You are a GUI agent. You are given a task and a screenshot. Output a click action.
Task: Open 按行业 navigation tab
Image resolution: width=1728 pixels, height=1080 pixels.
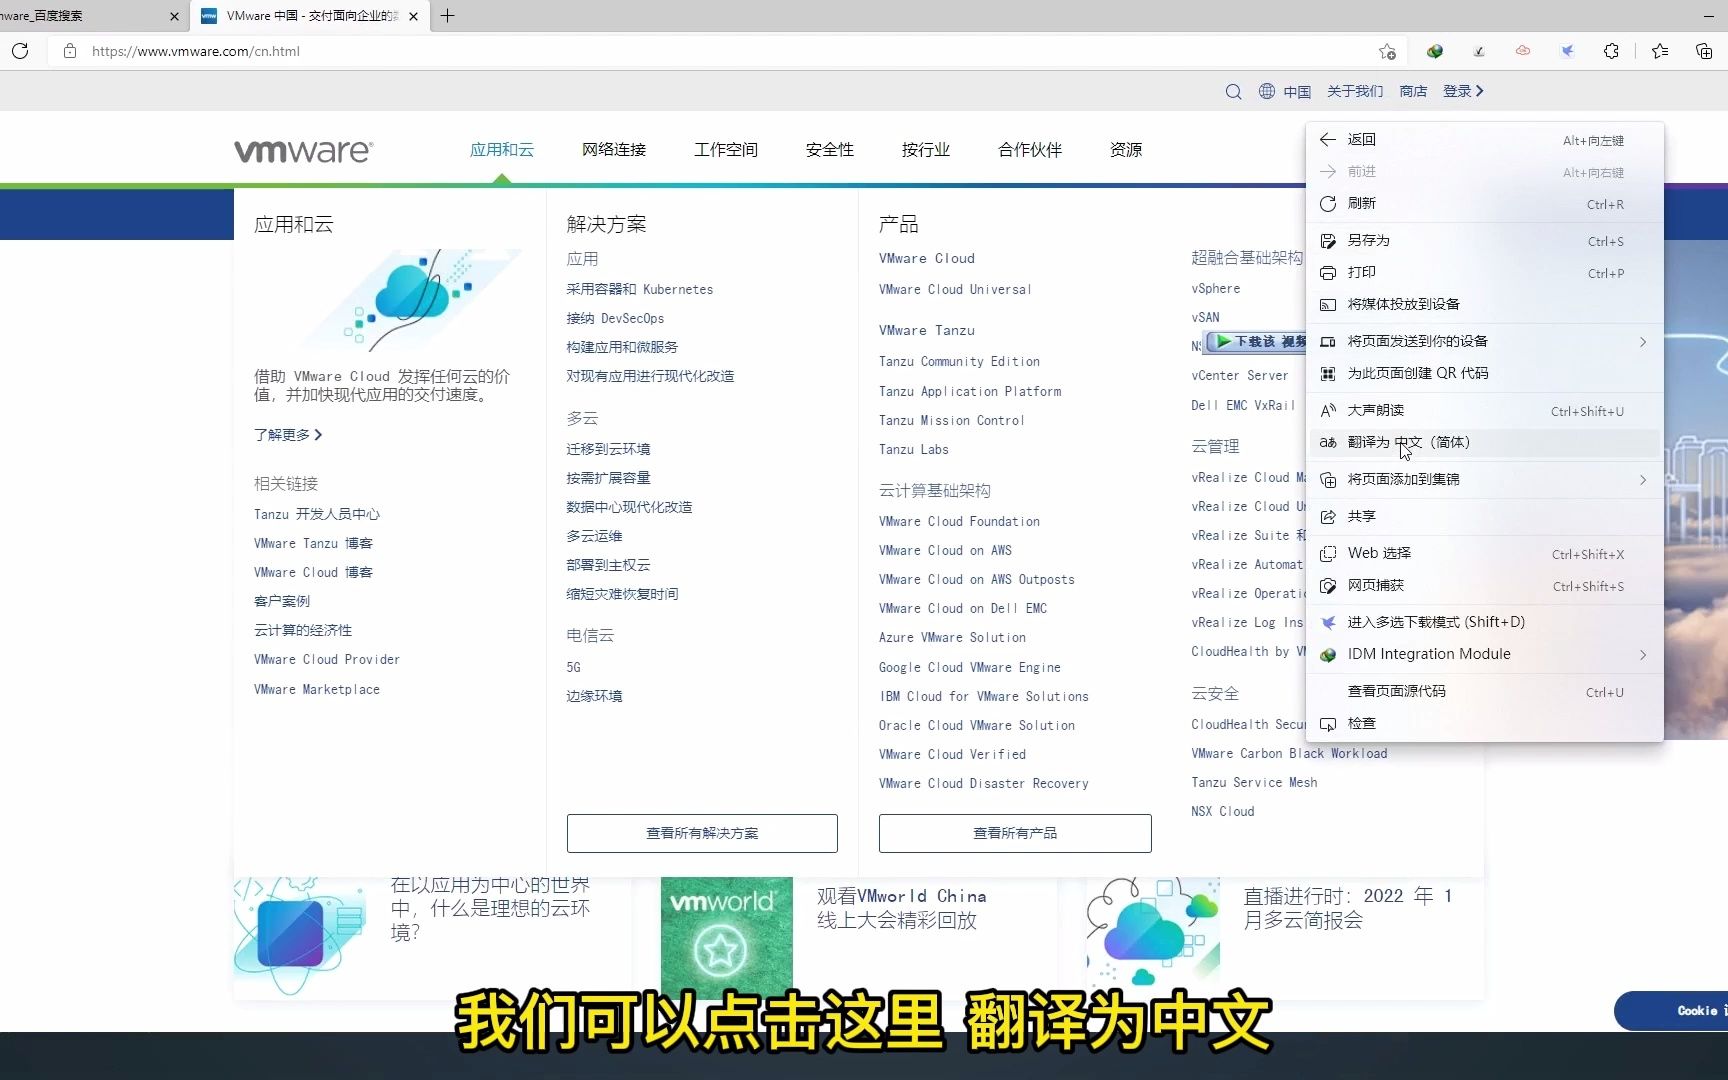click(x=926, y=150)
